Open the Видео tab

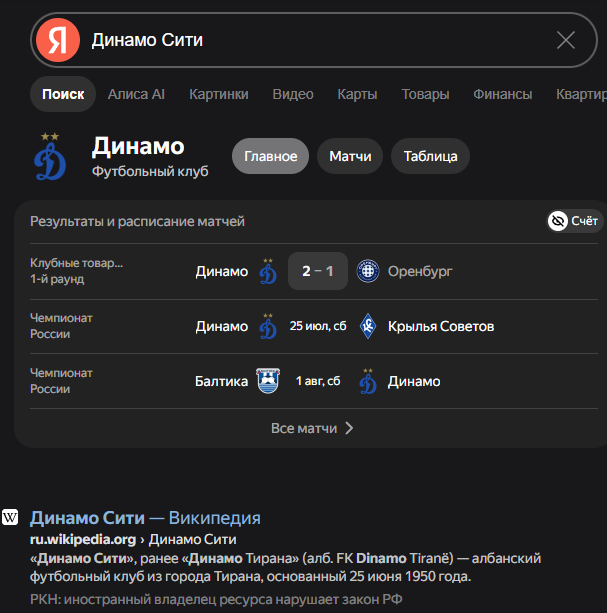293,94
